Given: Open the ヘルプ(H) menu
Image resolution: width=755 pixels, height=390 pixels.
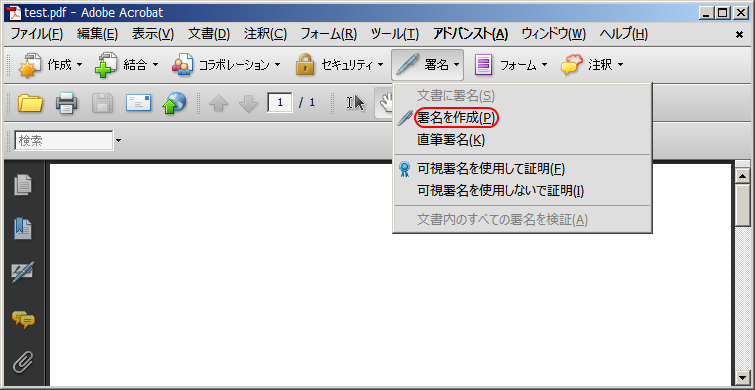Looking at the screenshot, I should pyautogui.click(x=624, y=34).
